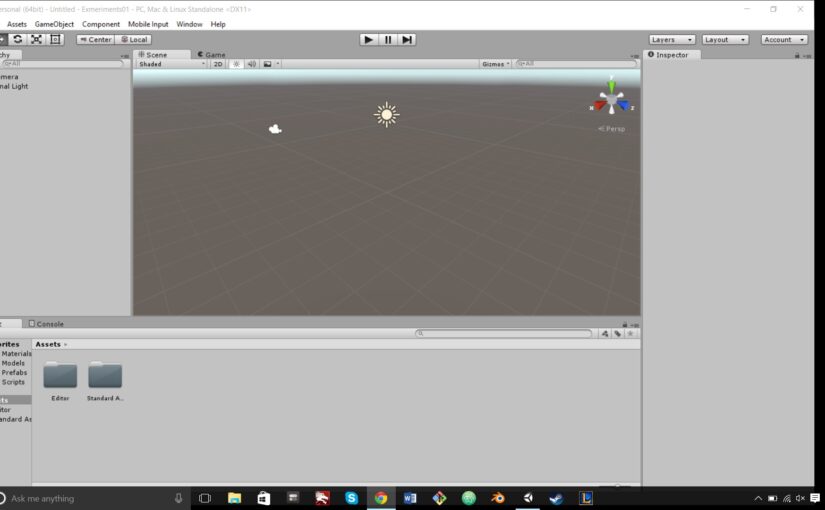The image size is (825, 510).
Task: Toggle pivot Center button
Action: pos(95,39)
